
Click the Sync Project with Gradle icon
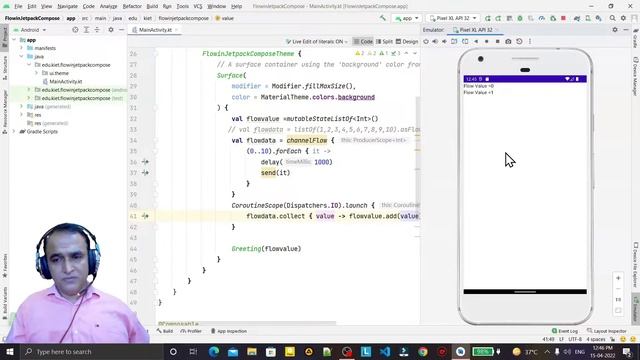tap(577, 18)
